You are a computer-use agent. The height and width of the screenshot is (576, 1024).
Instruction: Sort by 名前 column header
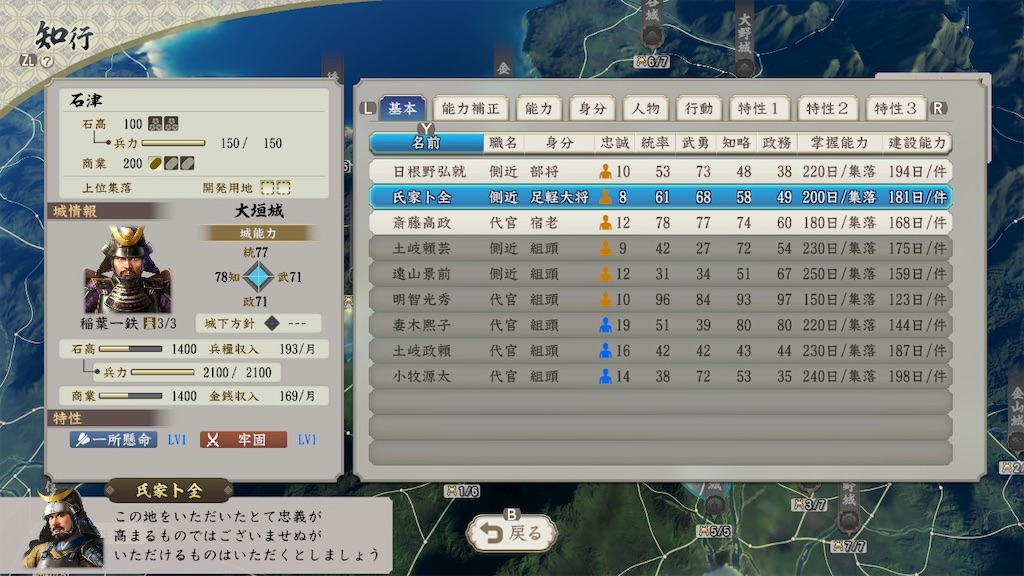[x=427, y=143]
